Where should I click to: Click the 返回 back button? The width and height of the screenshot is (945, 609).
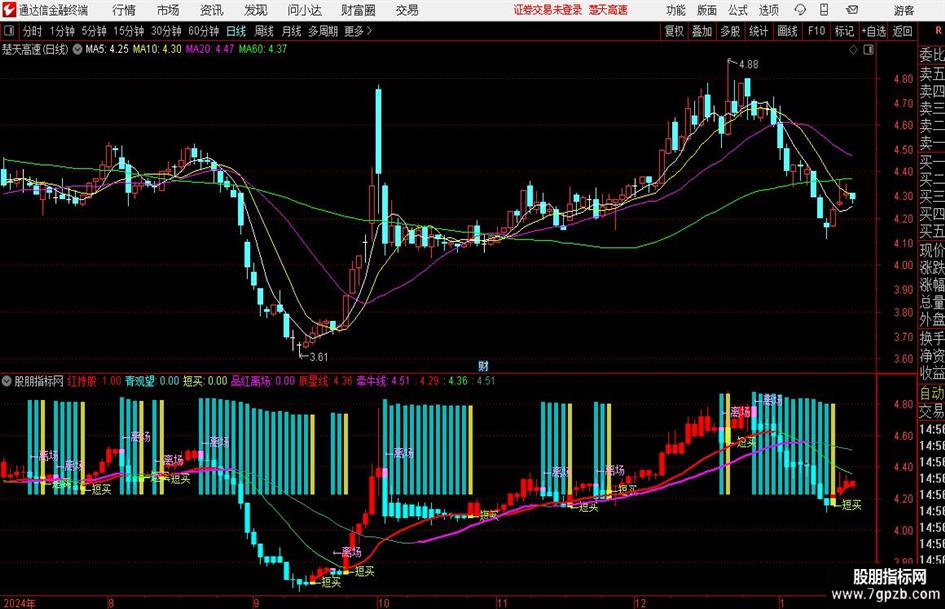pyautogui.click(x=902, y=31)
